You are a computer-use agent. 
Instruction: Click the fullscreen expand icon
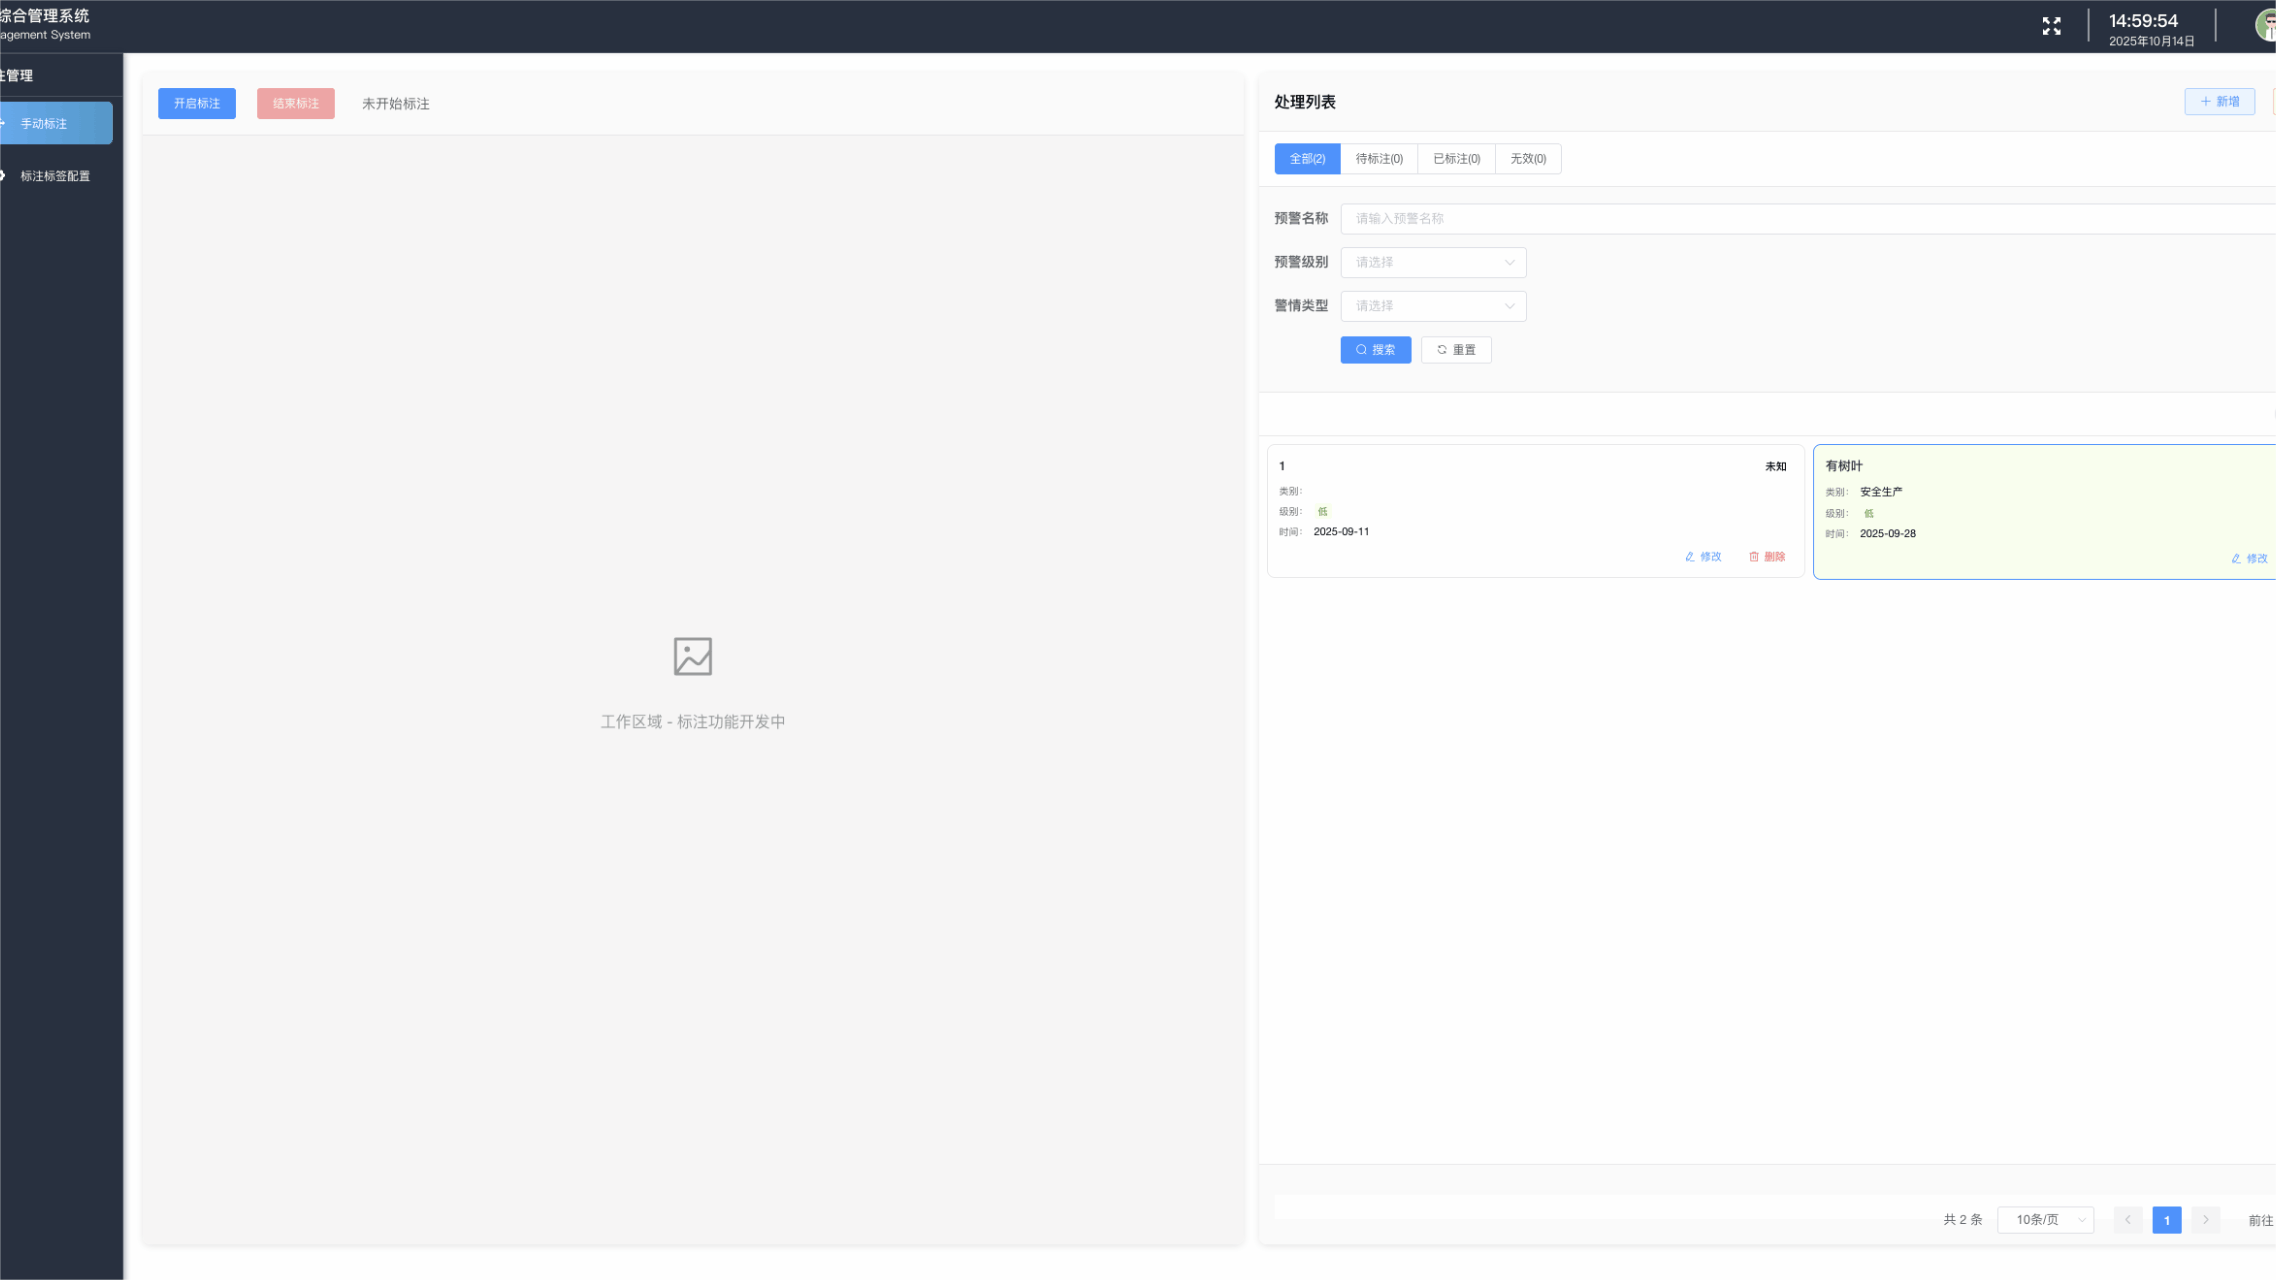(x=2051, y=26)
